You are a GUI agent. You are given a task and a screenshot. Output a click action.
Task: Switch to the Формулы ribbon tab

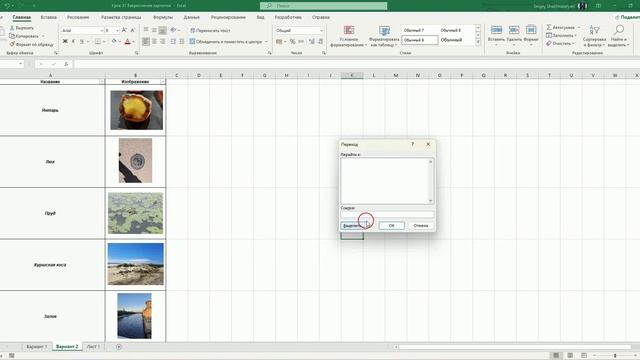(x=163, y=17)
